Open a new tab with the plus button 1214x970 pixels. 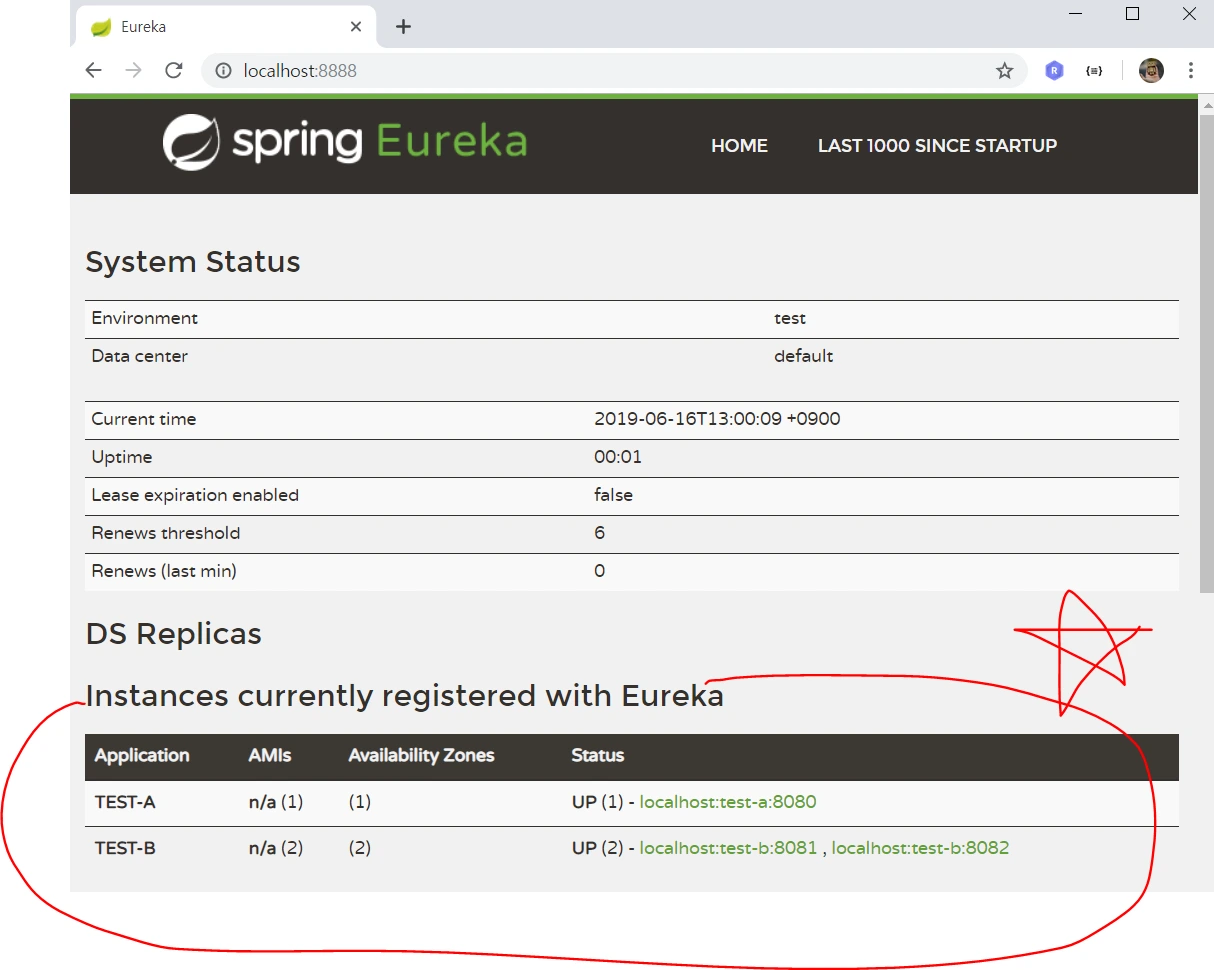click(403, 27)
